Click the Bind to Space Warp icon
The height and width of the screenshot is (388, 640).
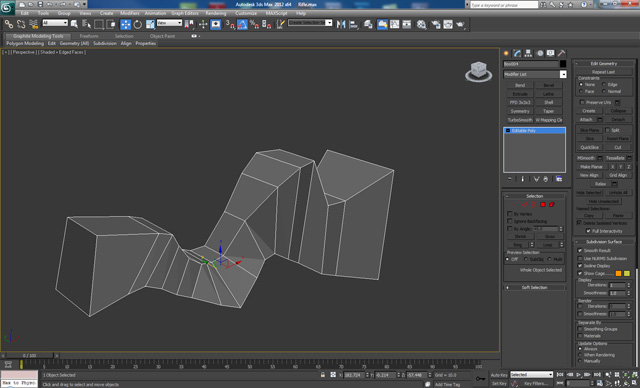point(33,24)
